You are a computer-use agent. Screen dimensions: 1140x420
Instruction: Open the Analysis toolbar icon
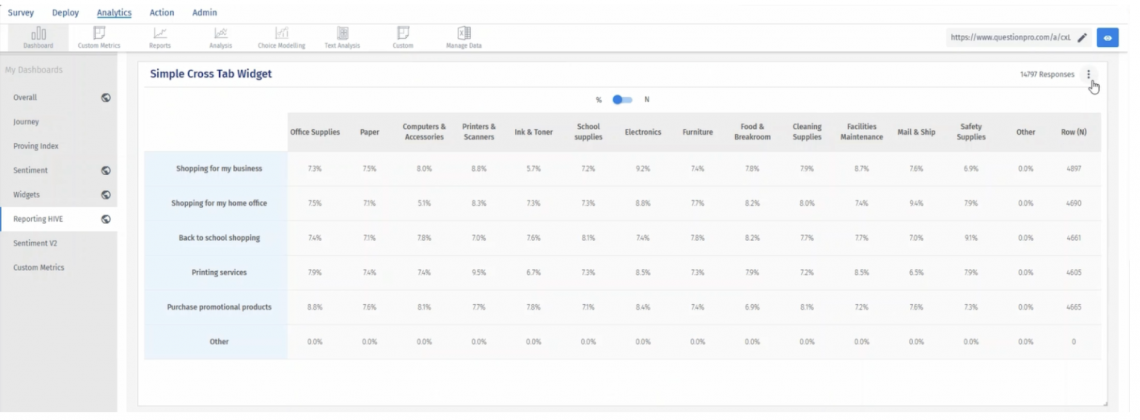pos(221,37)
